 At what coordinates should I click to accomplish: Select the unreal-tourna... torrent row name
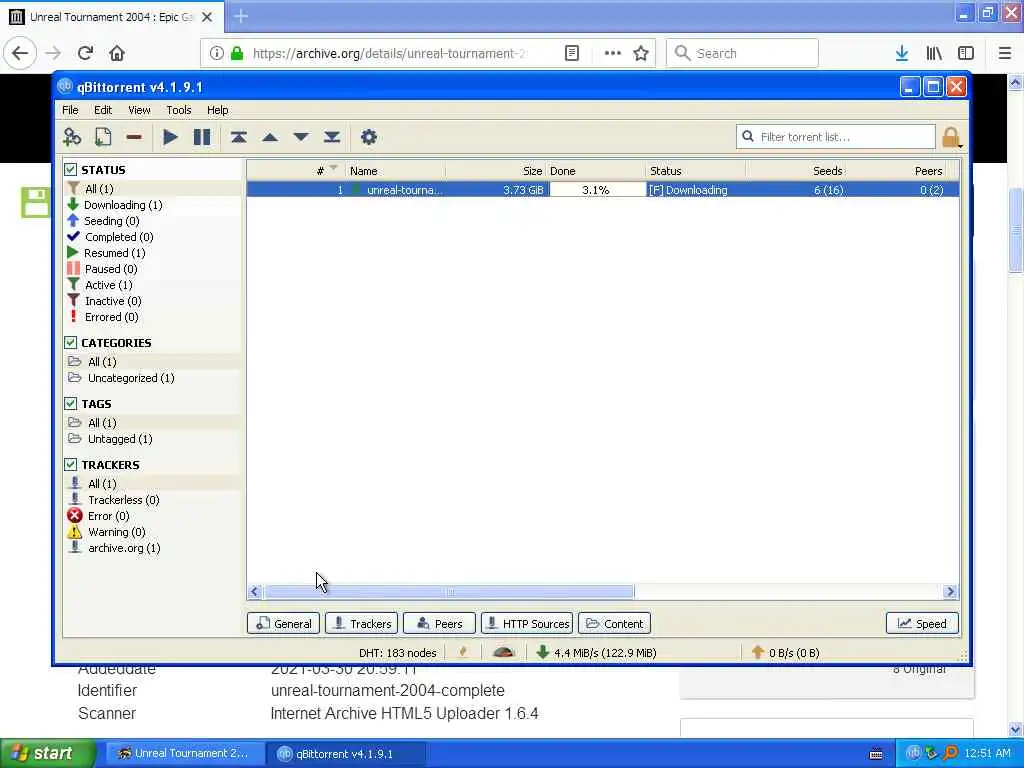404,190
